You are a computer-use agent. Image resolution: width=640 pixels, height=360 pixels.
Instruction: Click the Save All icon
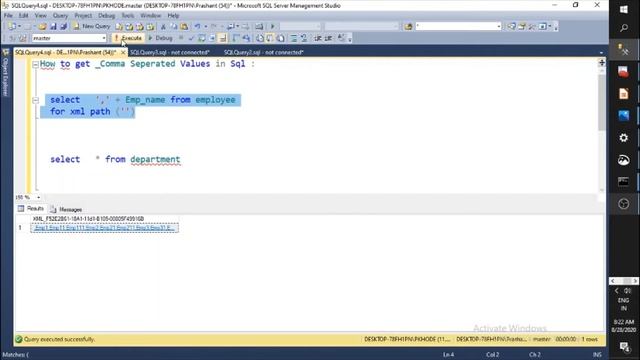coord(63,26)
